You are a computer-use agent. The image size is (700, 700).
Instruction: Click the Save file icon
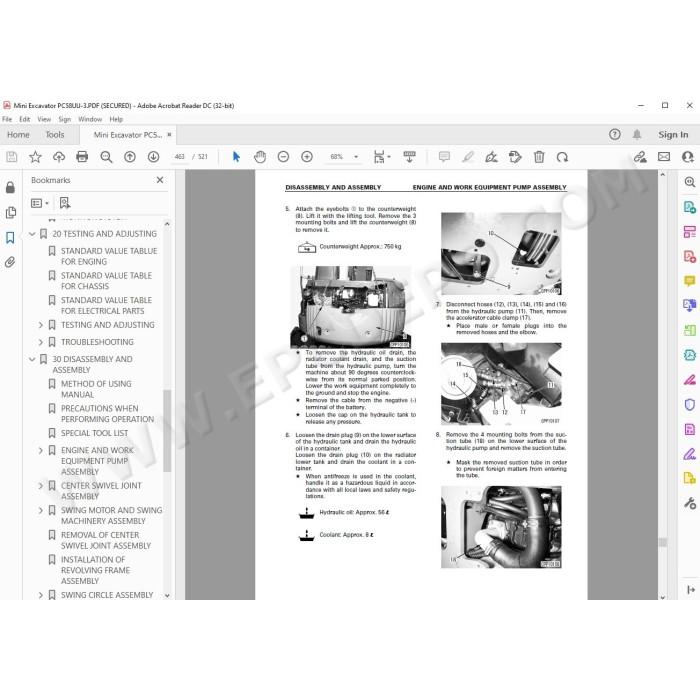point(12,157)
